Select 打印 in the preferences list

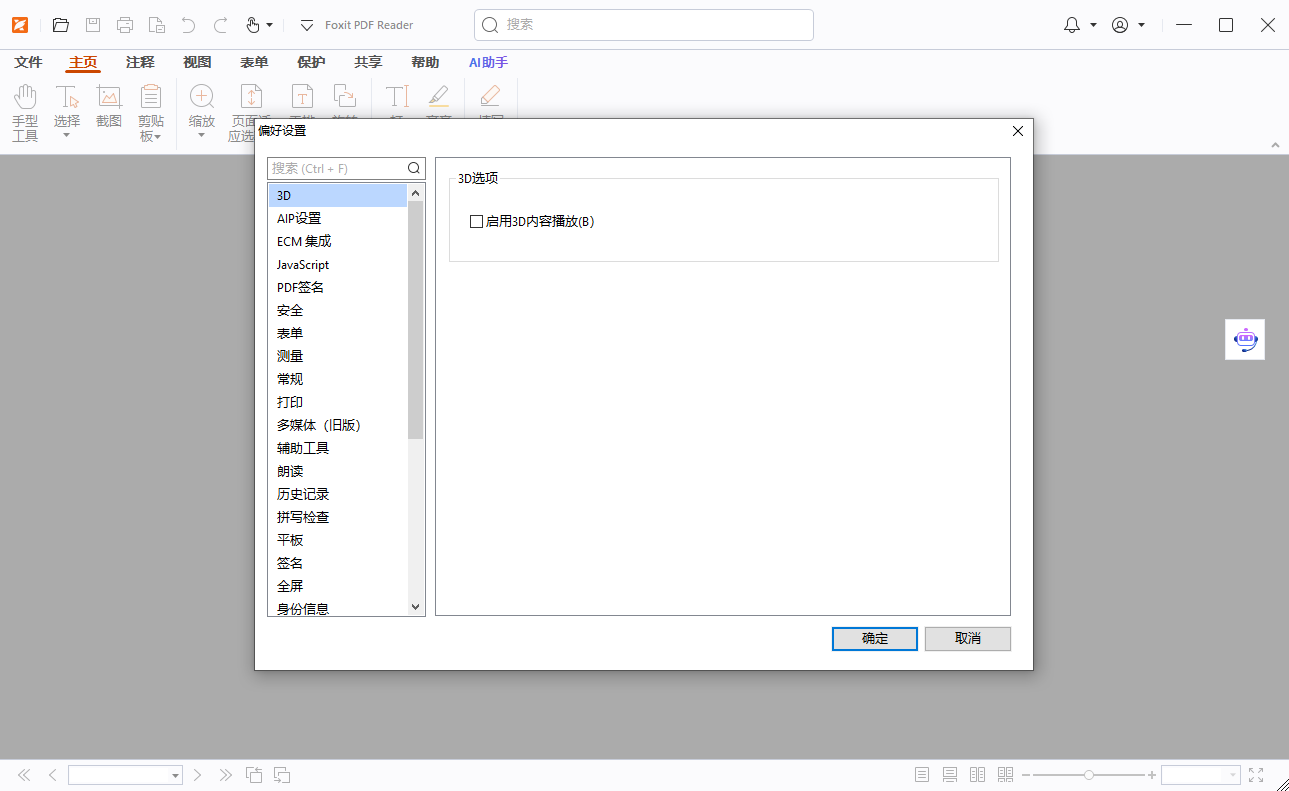pos(289,401)
